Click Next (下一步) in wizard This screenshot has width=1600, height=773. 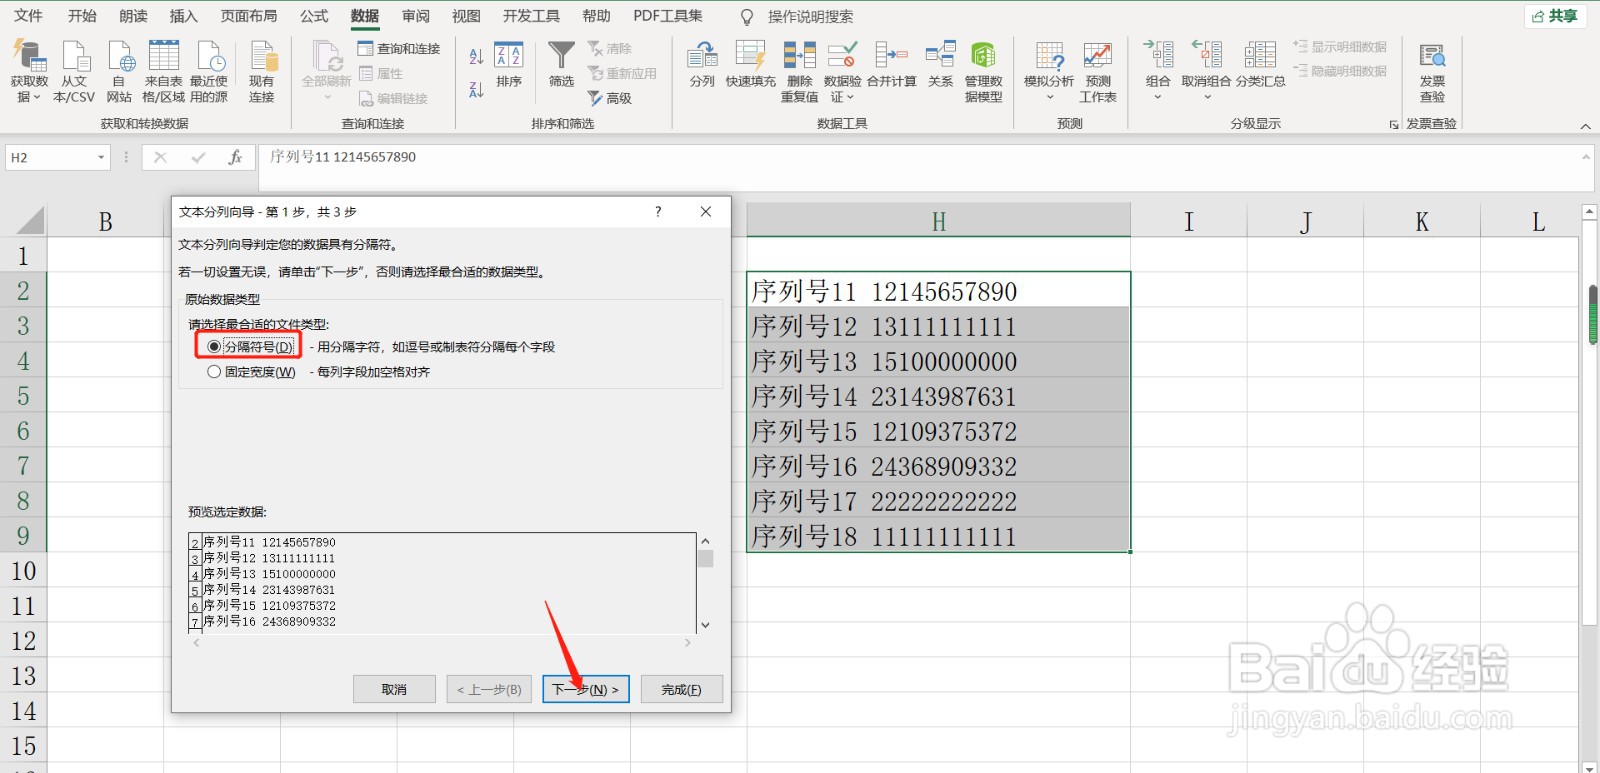[x=586, y=689]
